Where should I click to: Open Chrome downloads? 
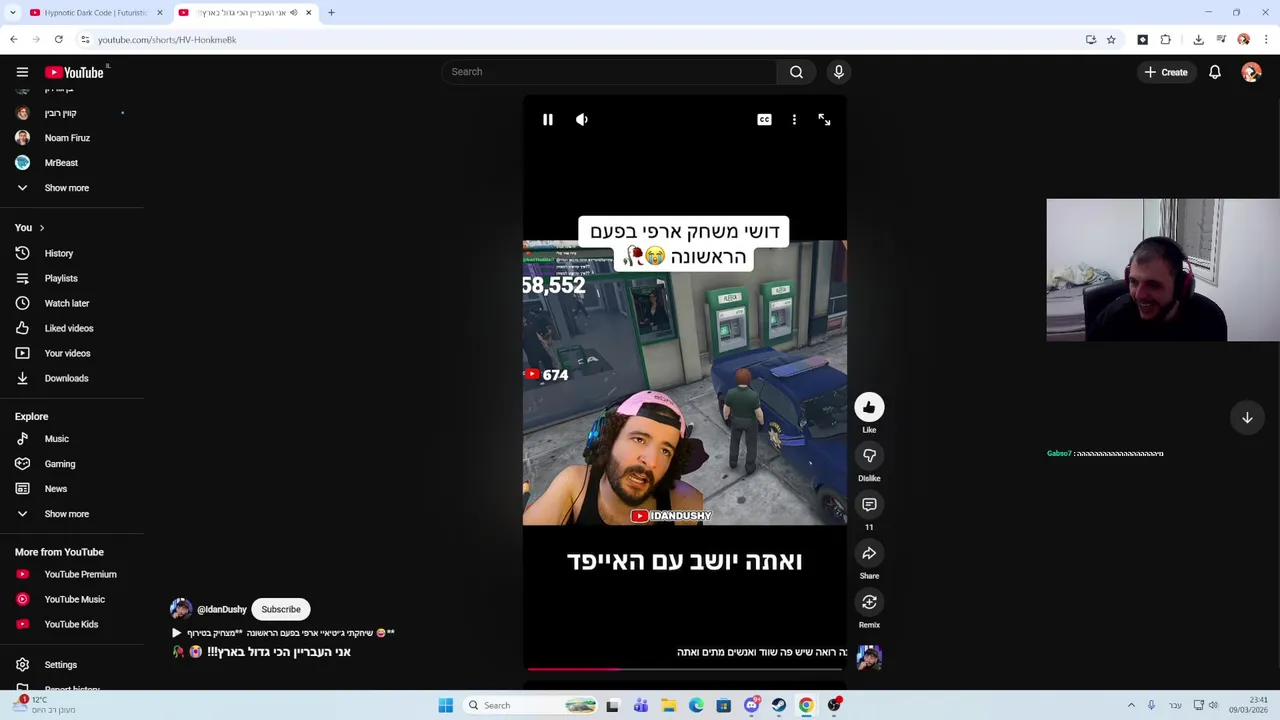tap(1198, 40)
